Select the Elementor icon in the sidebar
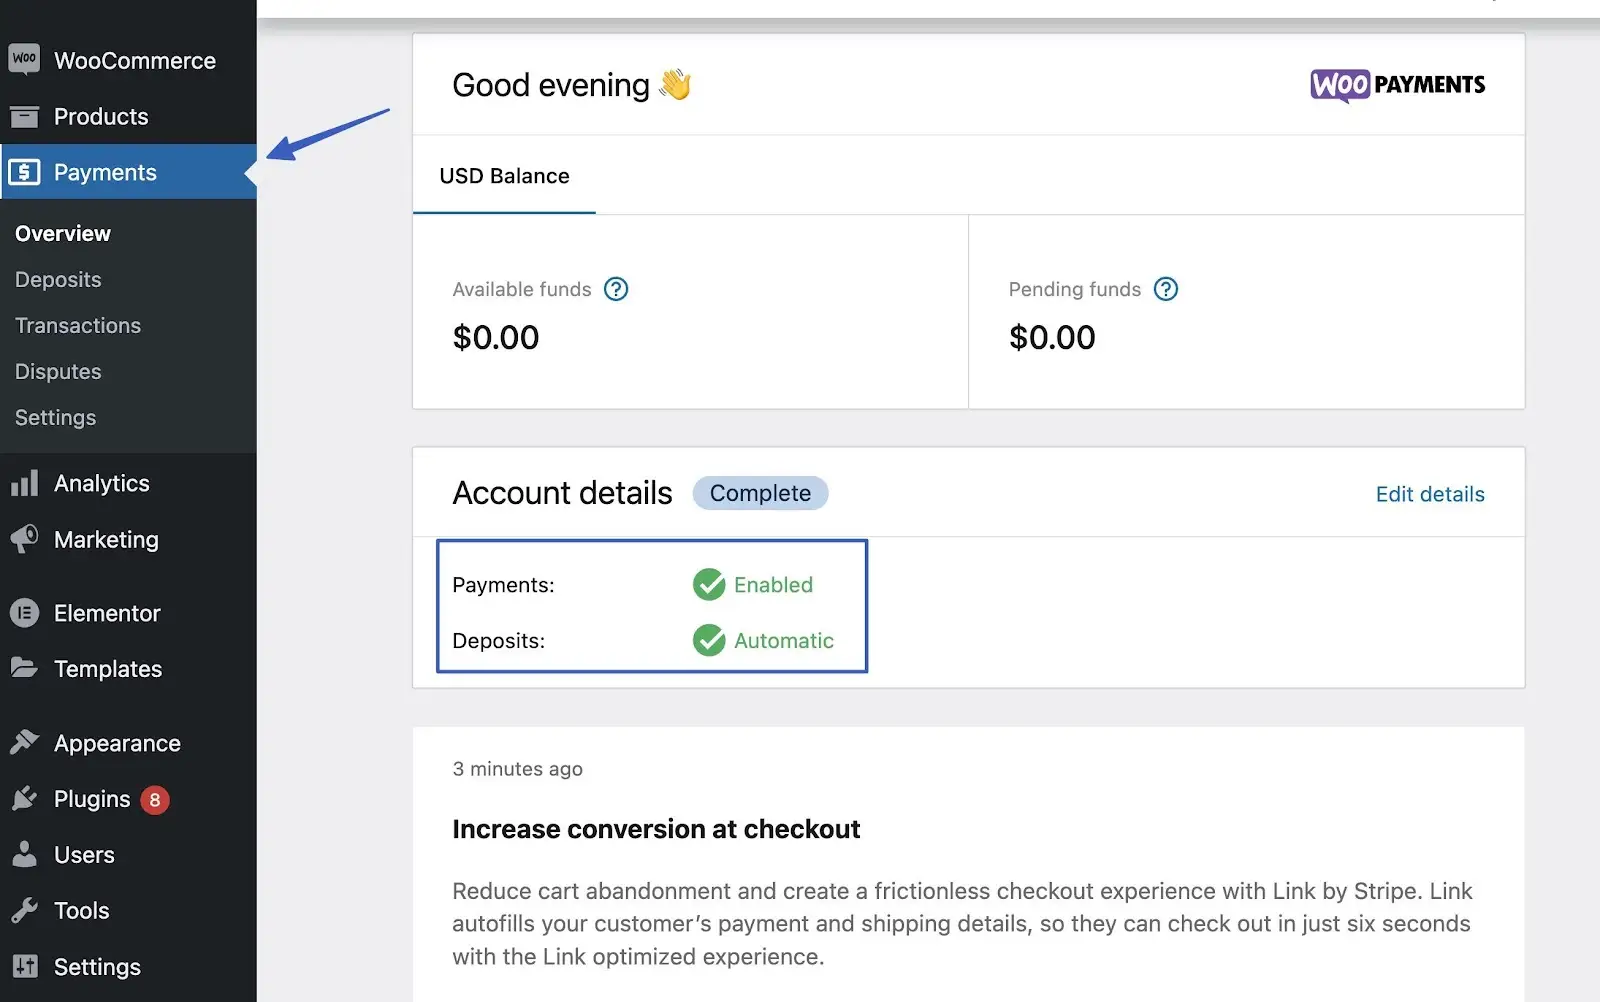This screenshot has width=1600, height=1002. coord(25,613)
